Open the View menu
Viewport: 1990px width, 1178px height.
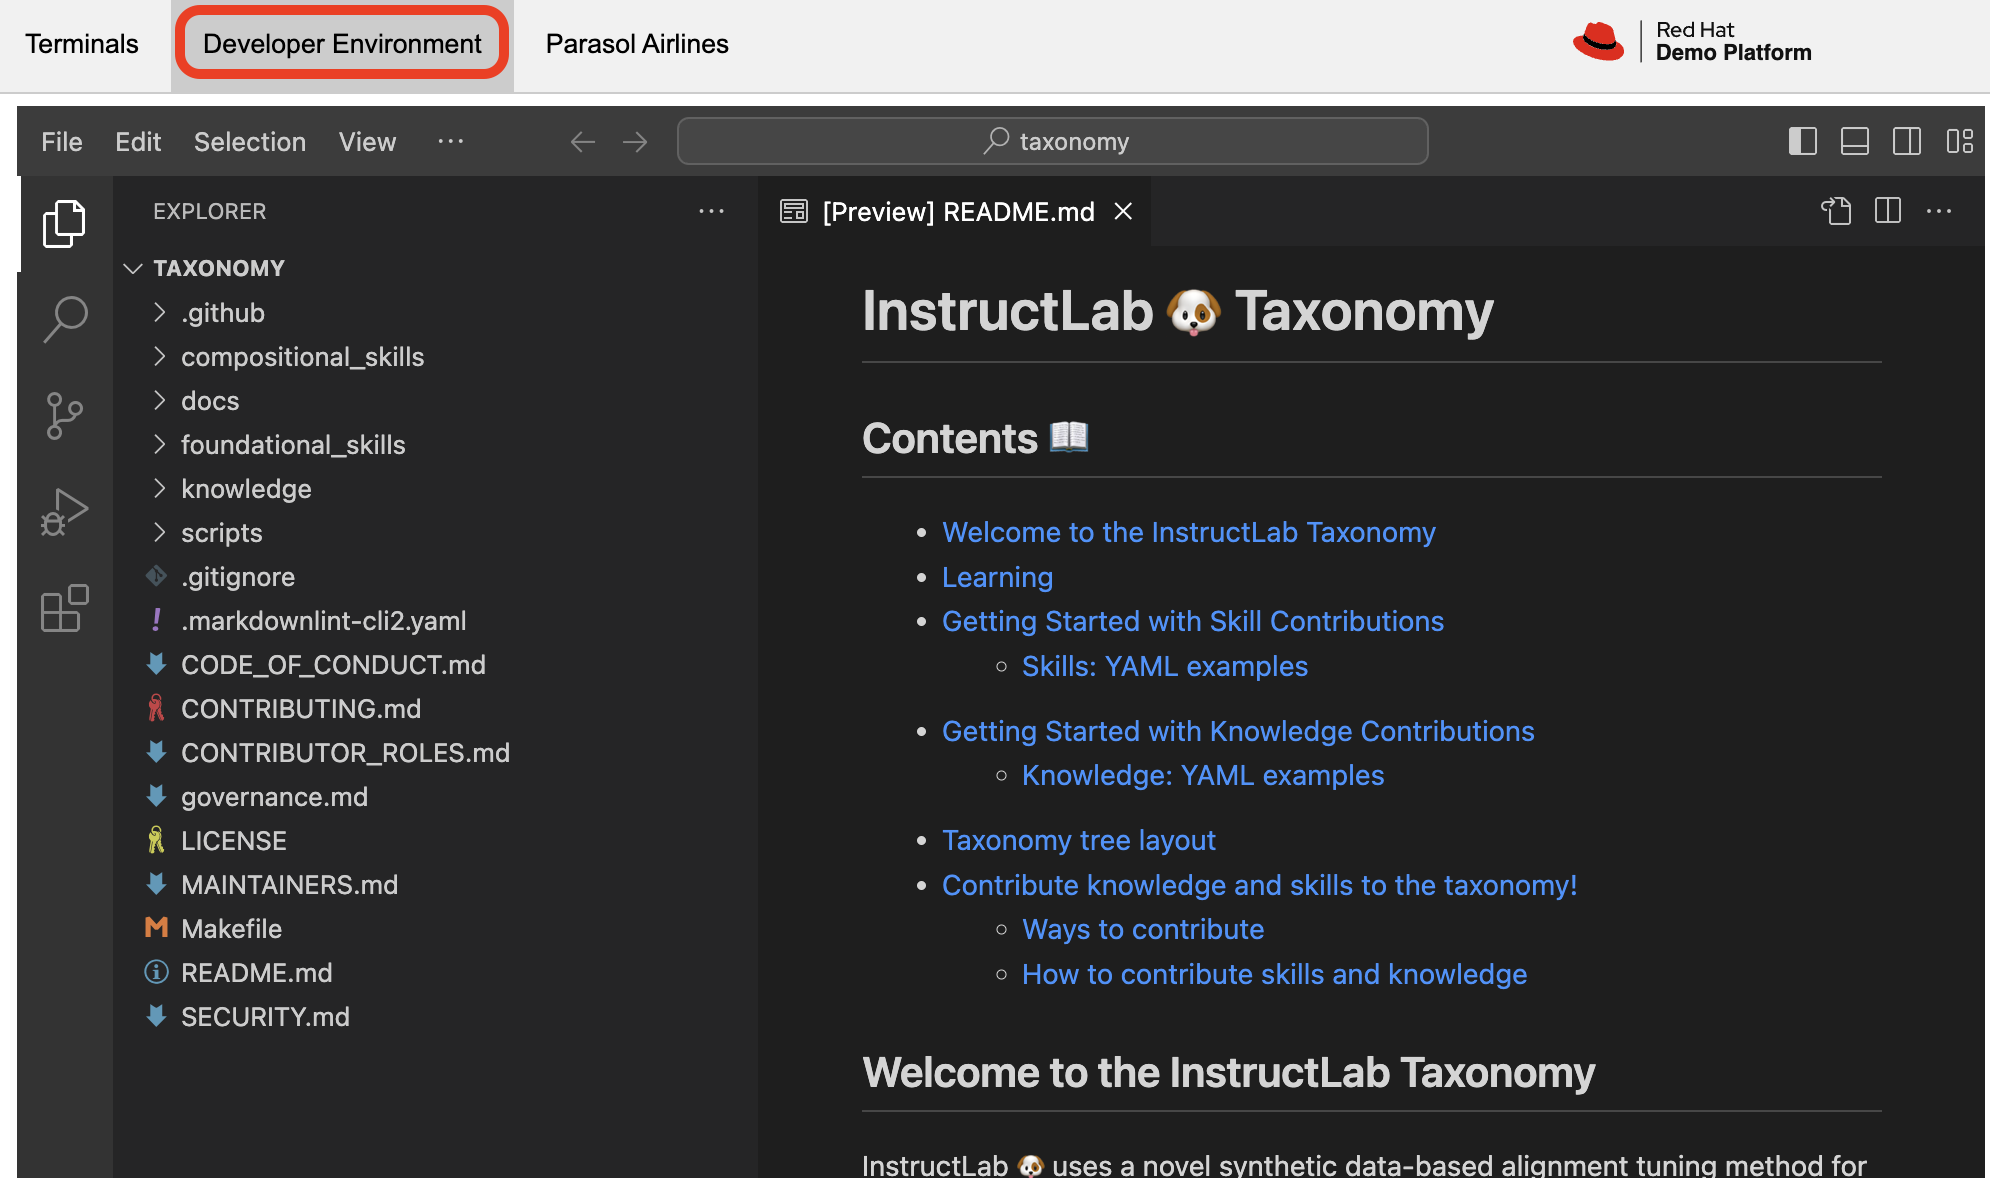tap(367, 142)
